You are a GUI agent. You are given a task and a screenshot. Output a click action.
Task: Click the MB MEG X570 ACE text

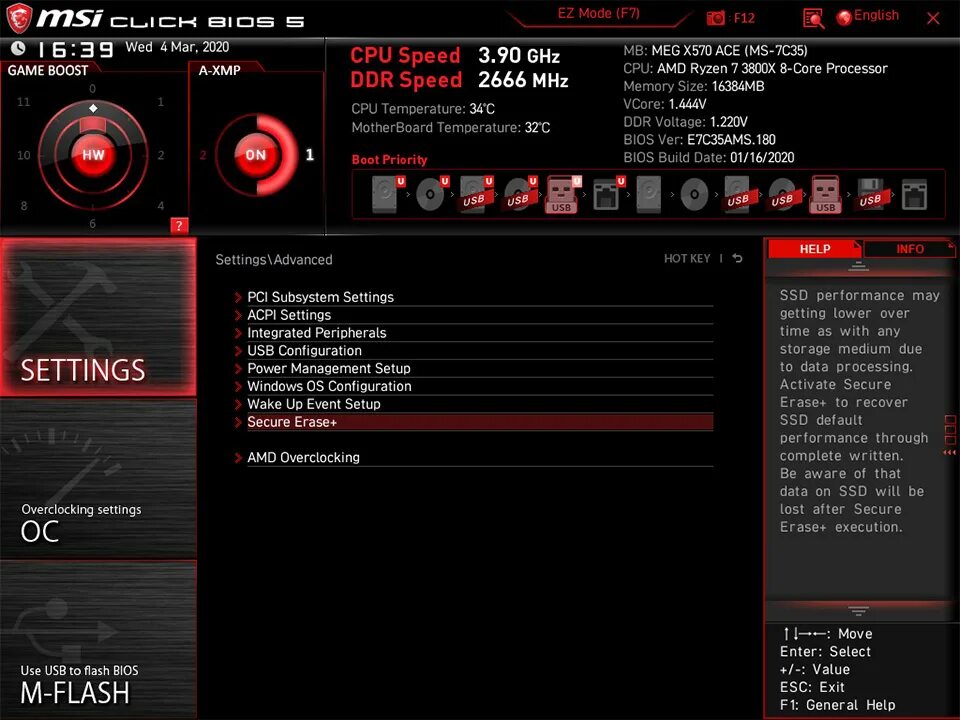pos(715,50)
